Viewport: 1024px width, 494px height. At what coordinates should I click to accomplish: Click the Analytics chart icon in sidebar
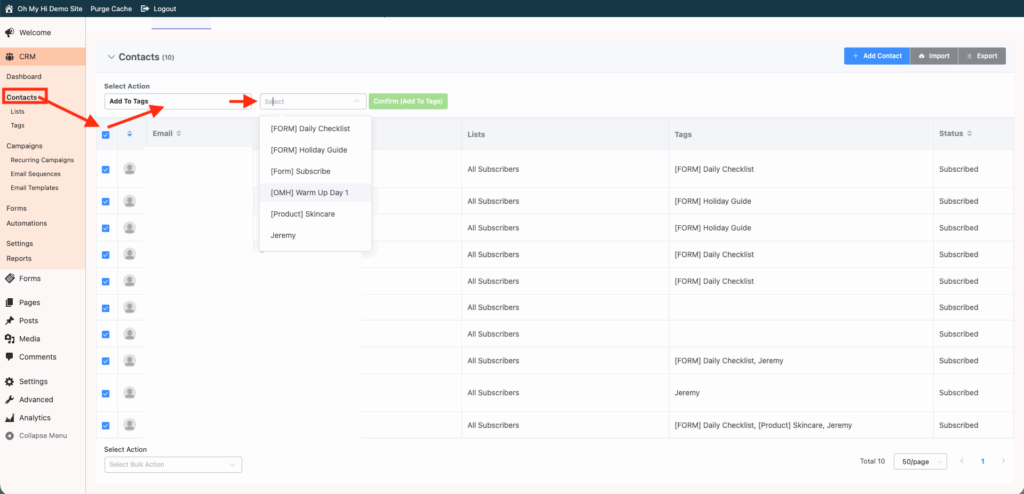point(9,418)
